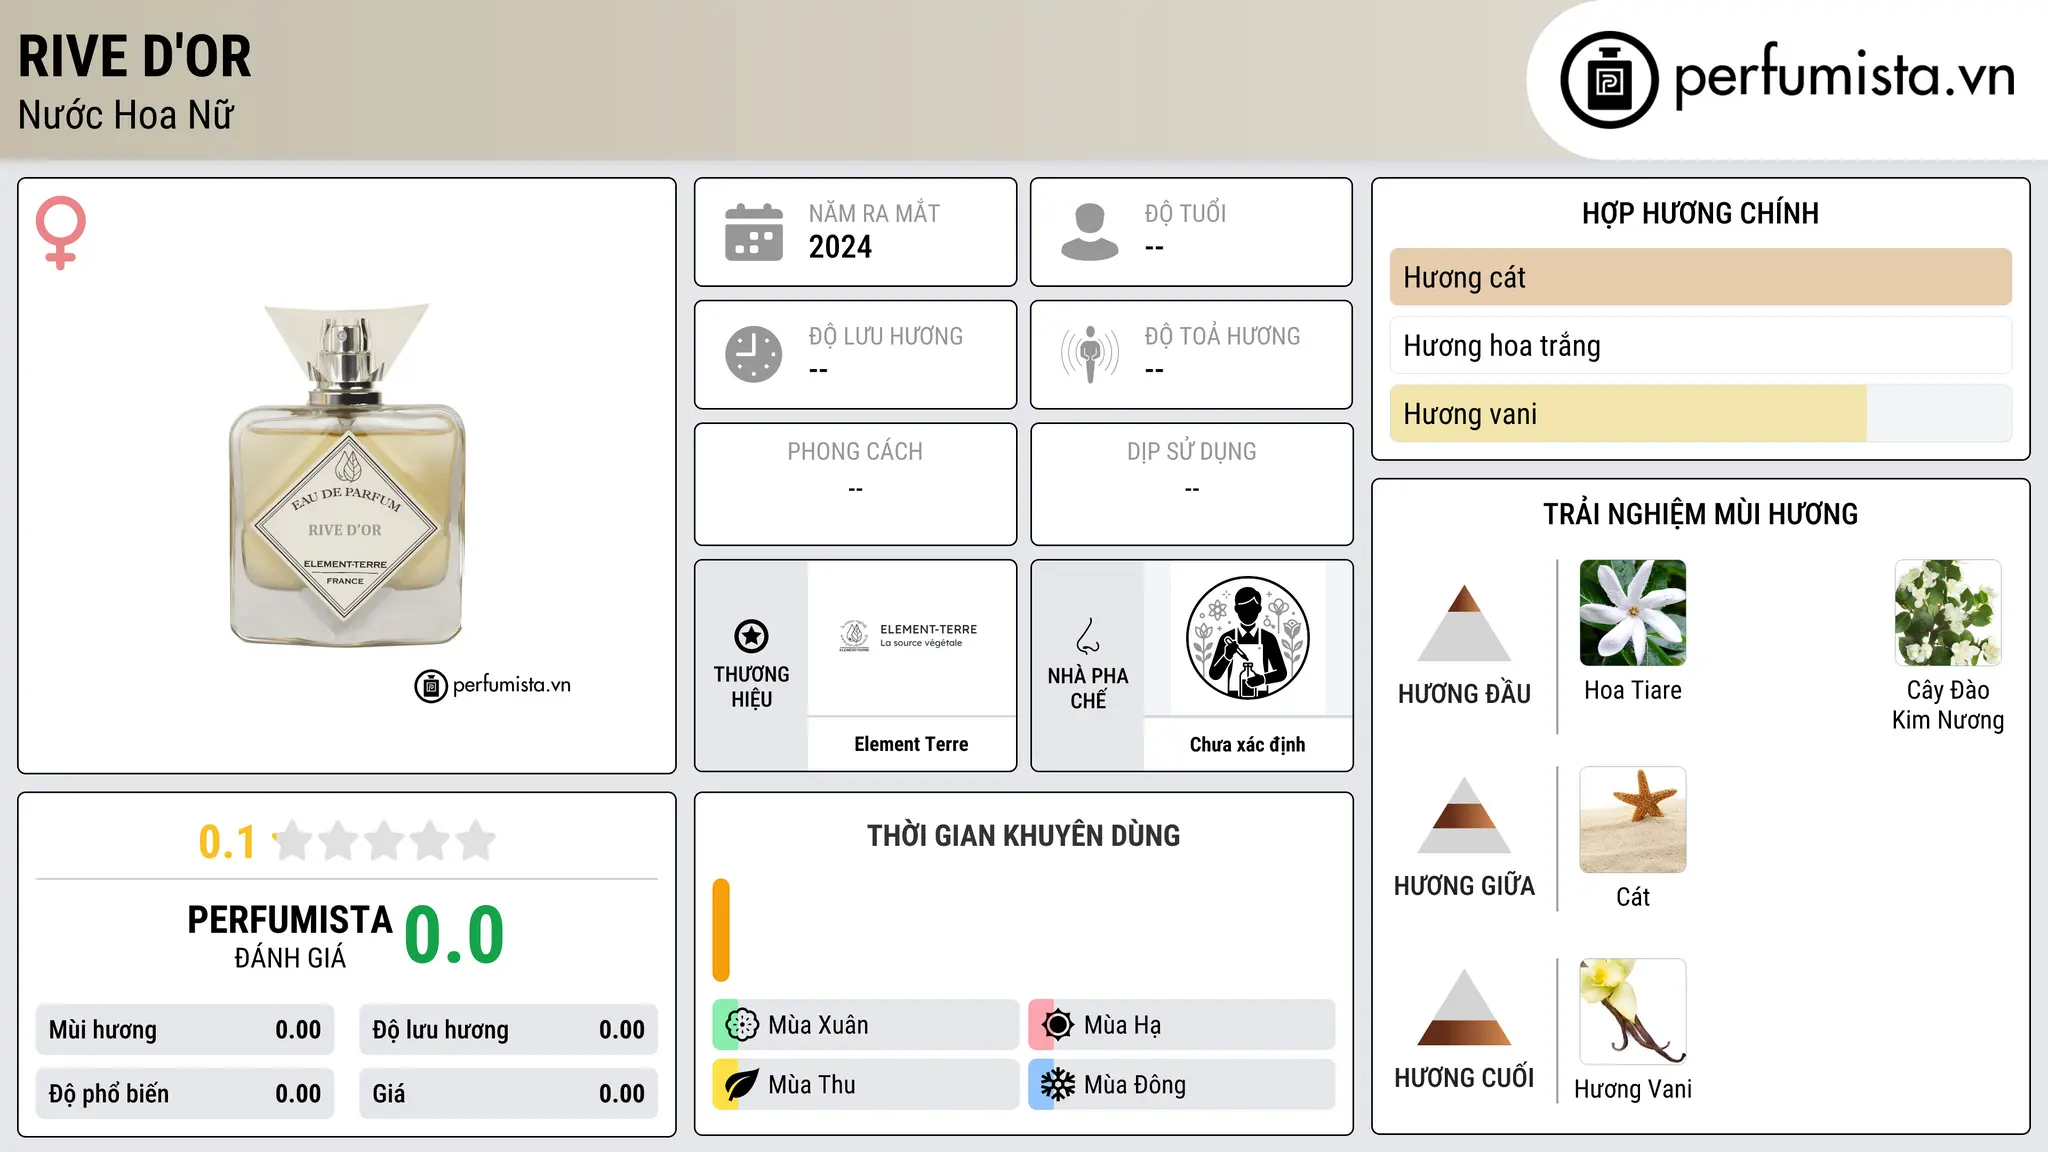Click the sun icon for Mùa Hạ

tap(1058, 1025)
